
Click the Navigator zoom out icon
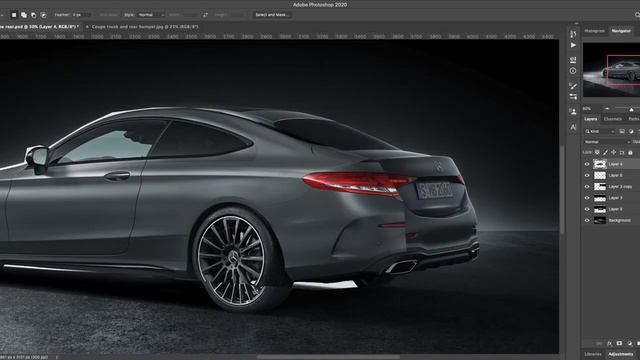(x=607, y=109)
